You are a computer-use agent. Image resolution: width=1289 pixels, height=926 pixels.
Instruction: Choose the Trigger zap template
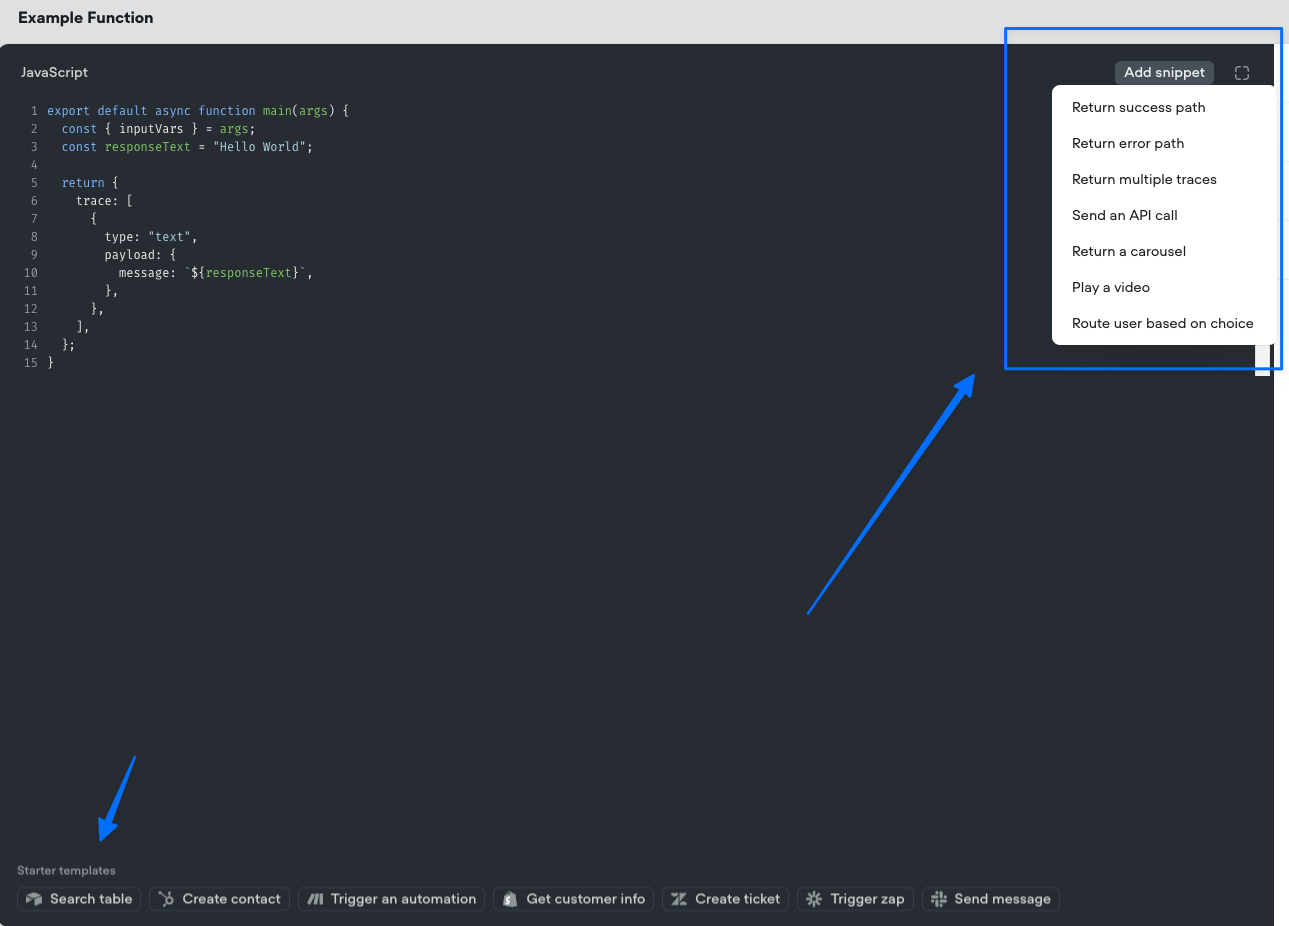(855, 899)
